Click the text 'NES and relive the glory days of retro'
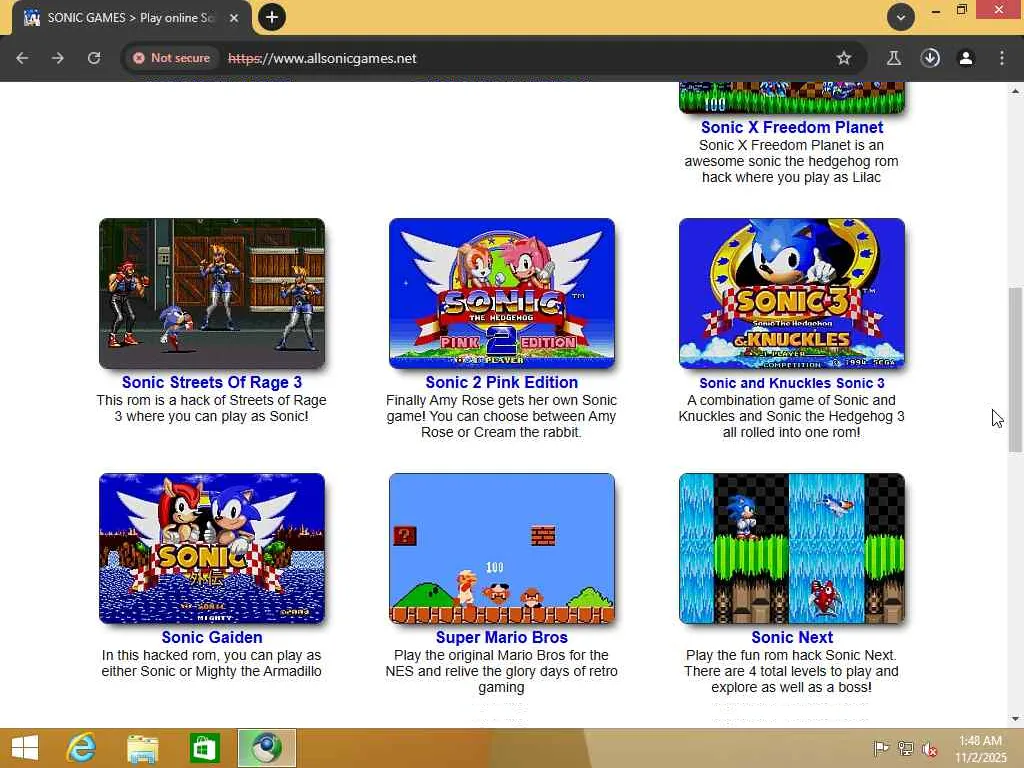This screenshot has height=768, width=1024. point(502,671)
